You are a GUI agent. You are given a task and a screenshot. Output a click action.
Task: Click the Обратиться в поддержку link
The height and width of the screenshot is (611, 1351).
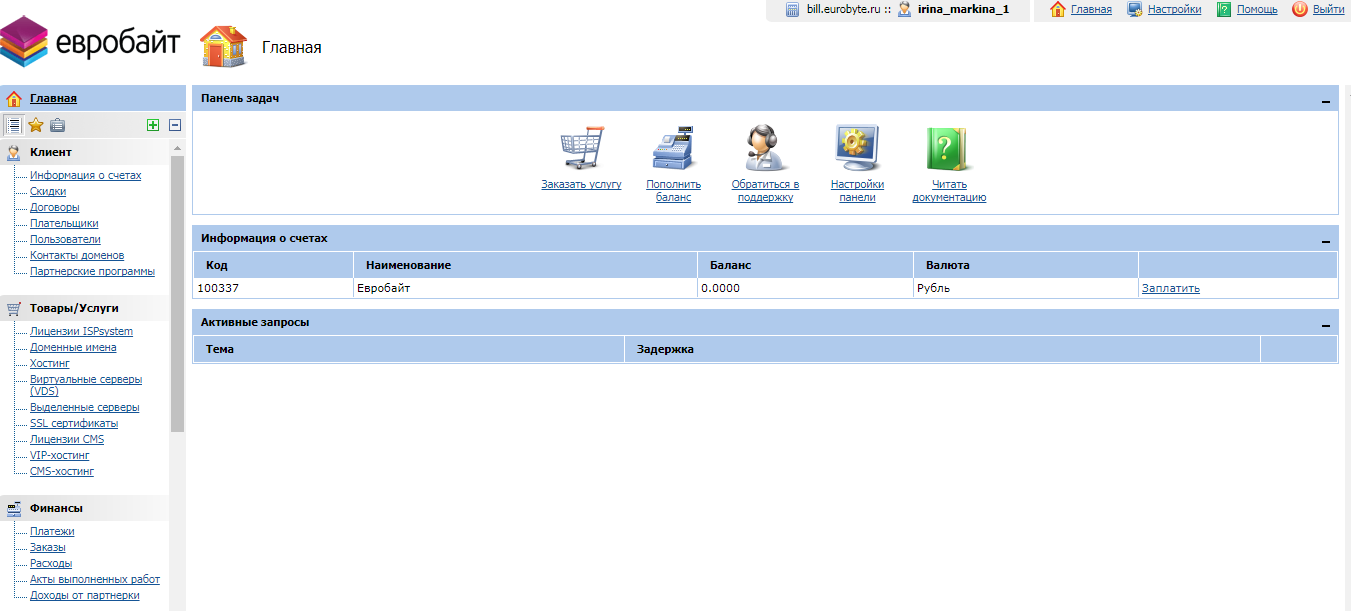765,190
